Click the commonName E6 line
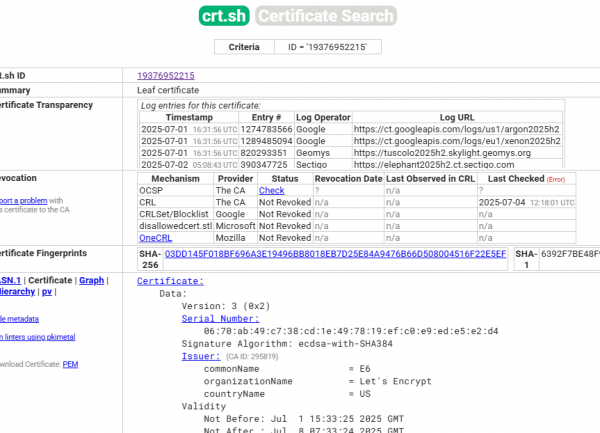This screenshot has height=433, width=600. pos(287,369)
